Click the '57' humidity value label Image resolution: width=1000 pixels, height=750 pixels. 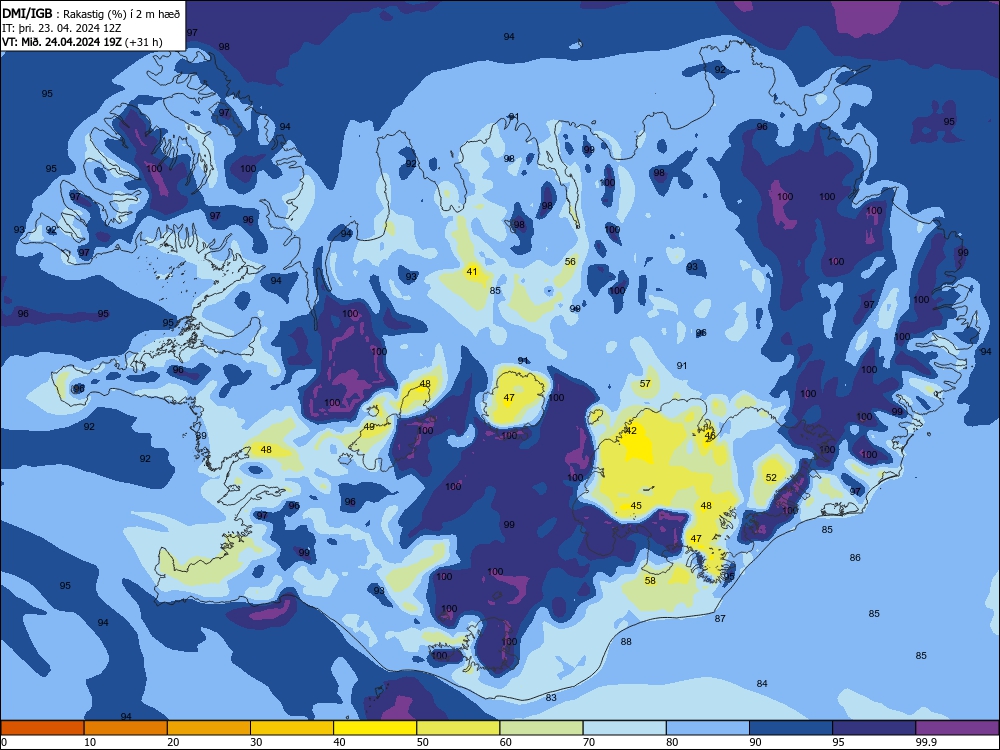645,384
